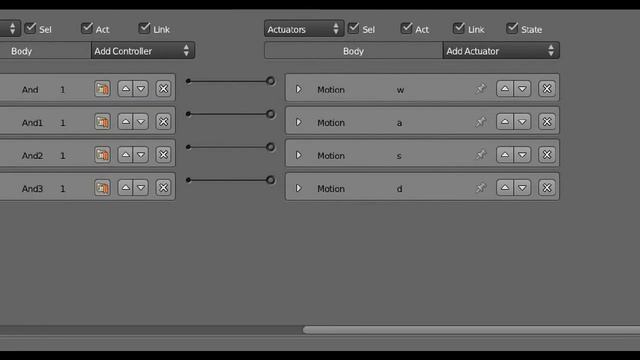This screenshot has height=360, width=640.
Task: Delete the And3 controller
Action: coord(163,188)
